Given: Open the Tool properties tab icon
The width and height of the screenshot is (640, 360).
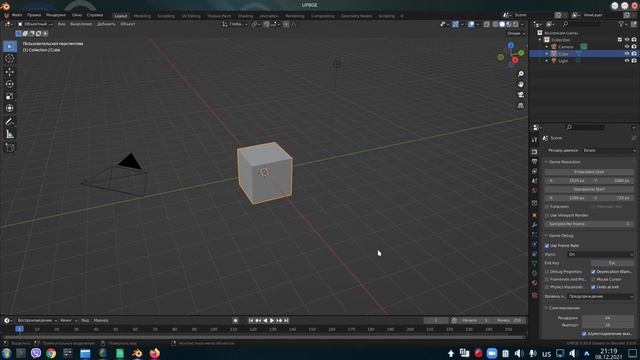Looking at the screenshot, I should pos(535,140).
